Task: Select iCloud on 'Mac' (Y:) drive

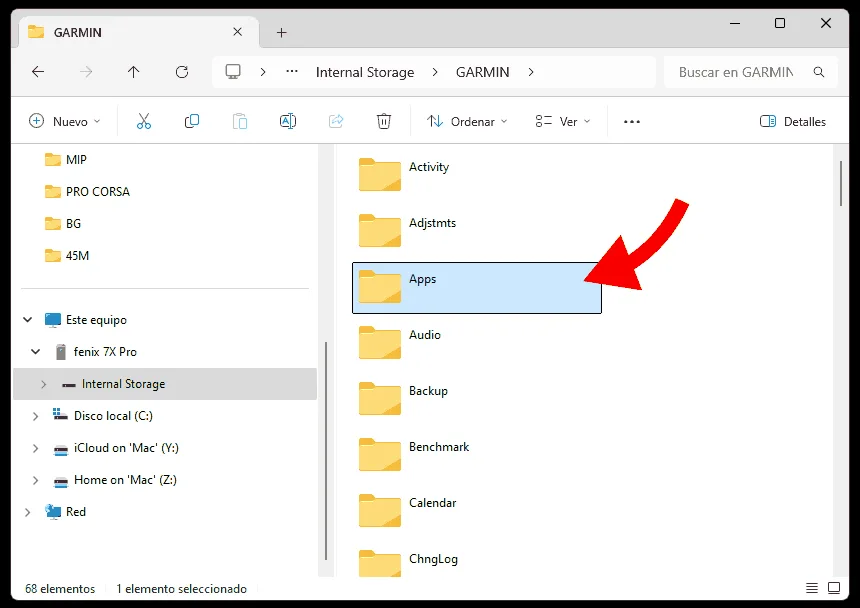Action: point(115,448)
